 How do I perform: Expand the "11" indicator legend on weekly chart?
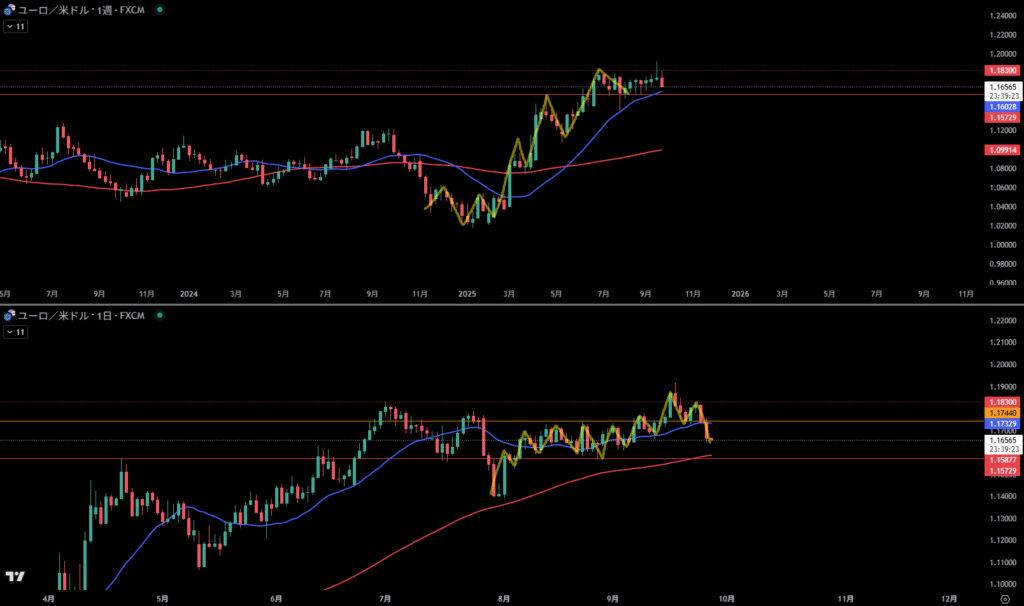point(15,26)
